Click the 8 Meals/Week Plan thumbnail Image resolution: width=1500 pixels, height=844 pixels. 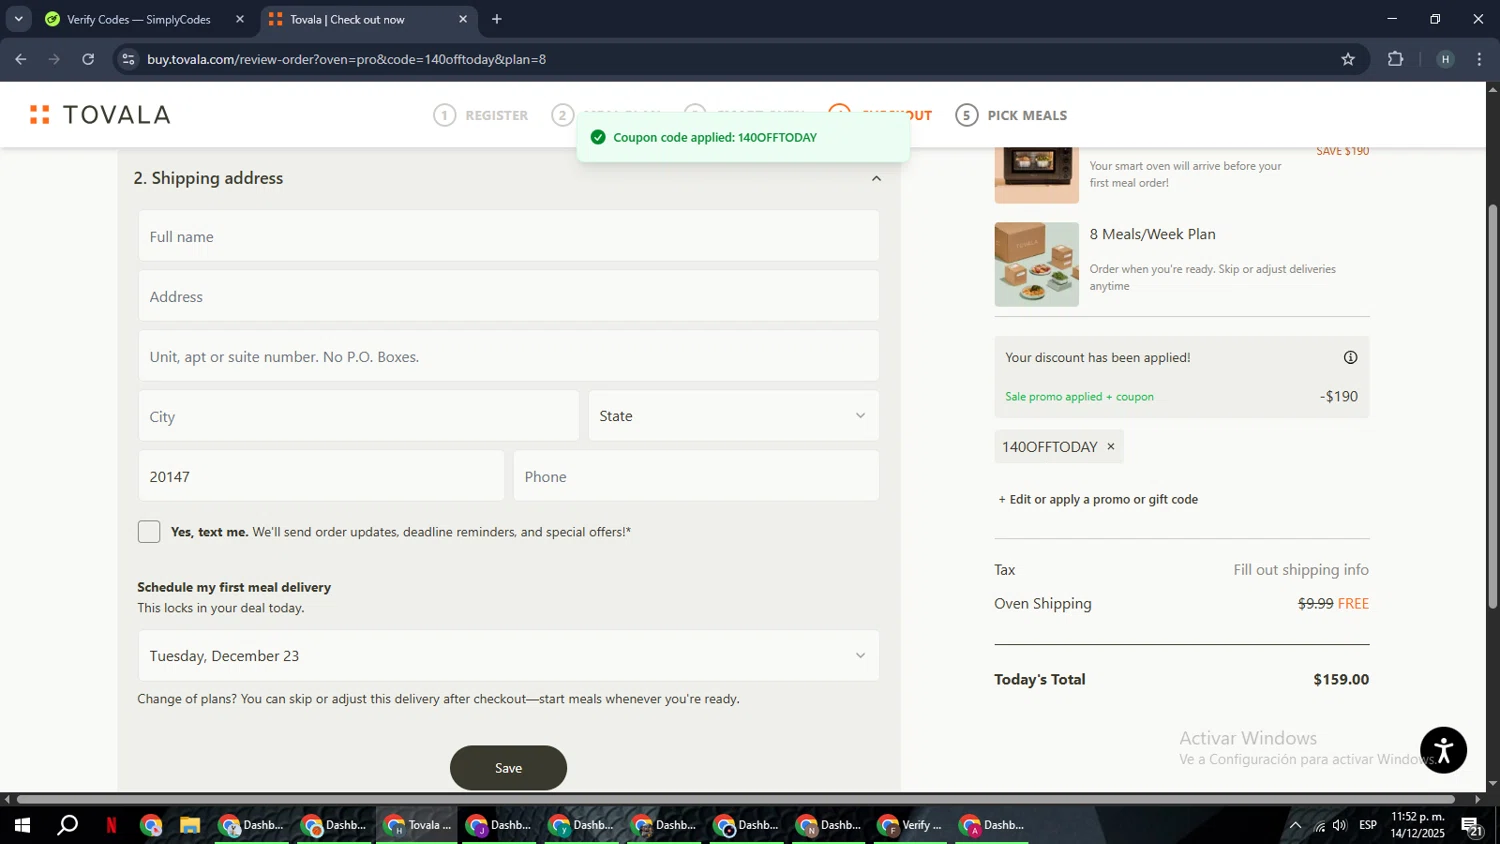coord(1036,264)
